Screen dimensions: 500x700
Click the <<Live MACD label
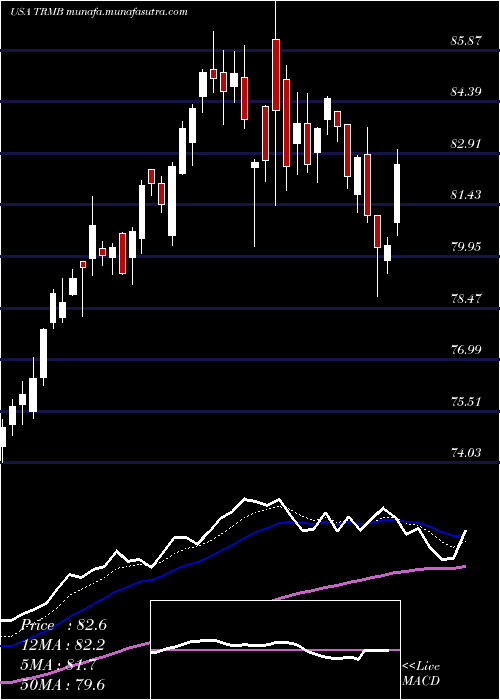(421, 674)
